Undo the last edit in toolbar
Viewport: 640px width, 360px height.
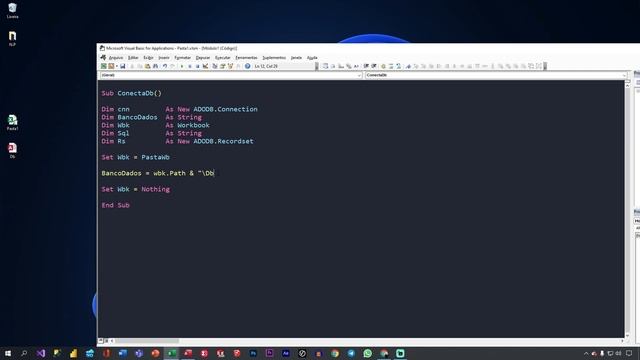click(164, 66)
